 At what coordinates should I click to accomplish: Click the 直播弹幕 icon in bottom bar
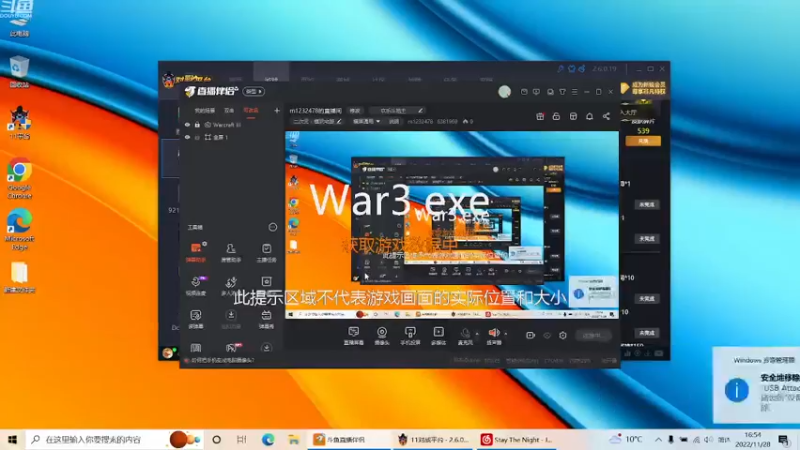tap(353, 336)
